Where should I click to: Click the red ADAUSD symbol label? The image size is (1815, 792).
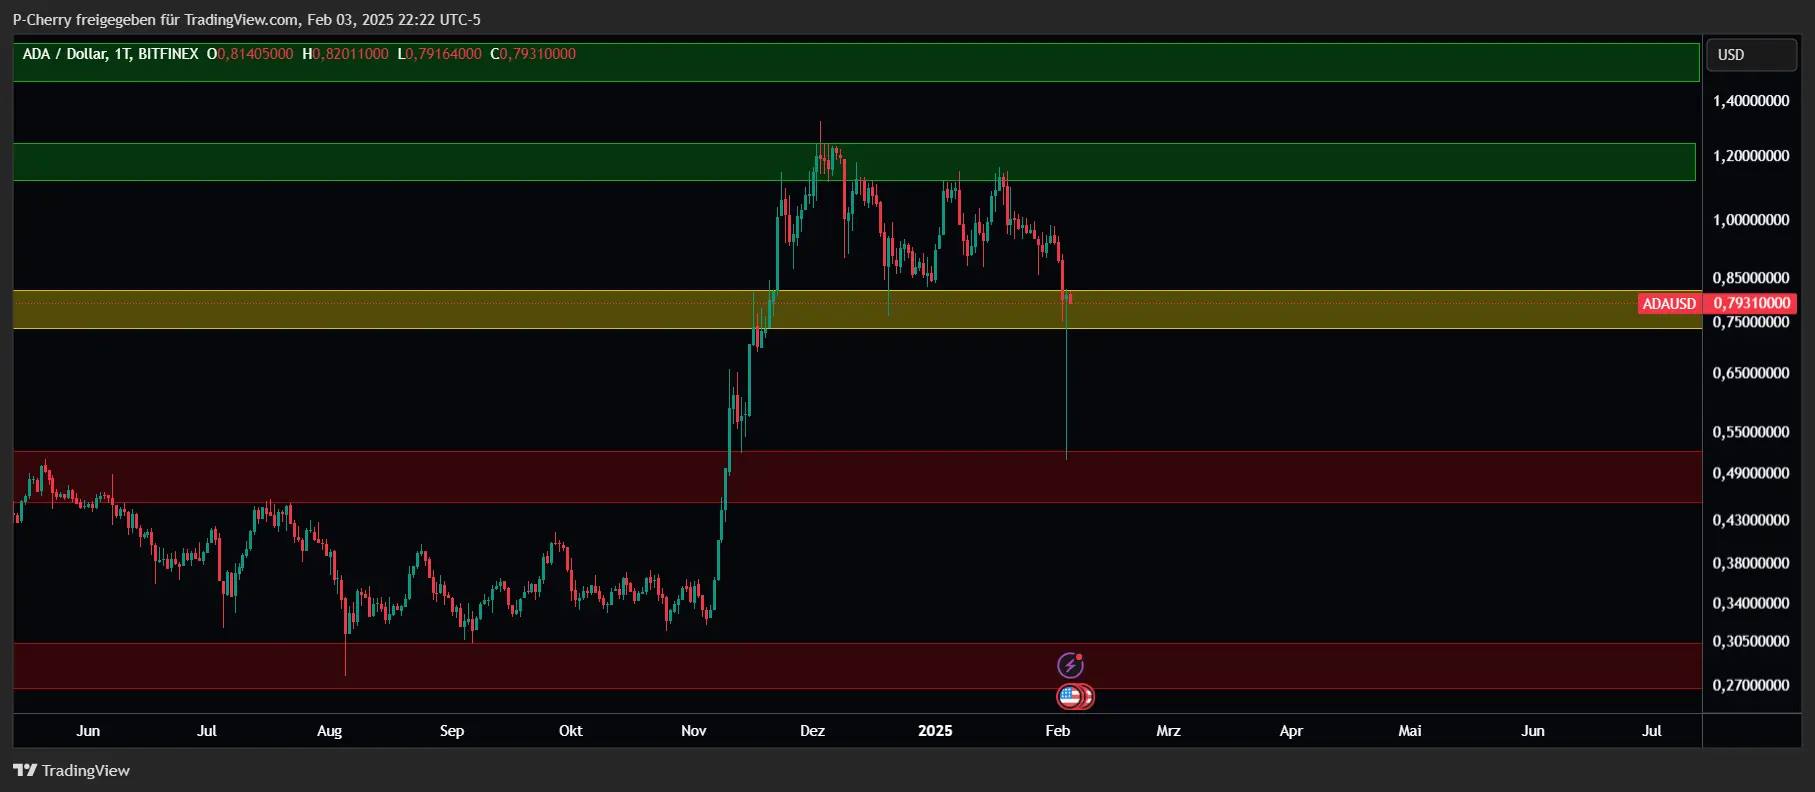coord(1669,304)
